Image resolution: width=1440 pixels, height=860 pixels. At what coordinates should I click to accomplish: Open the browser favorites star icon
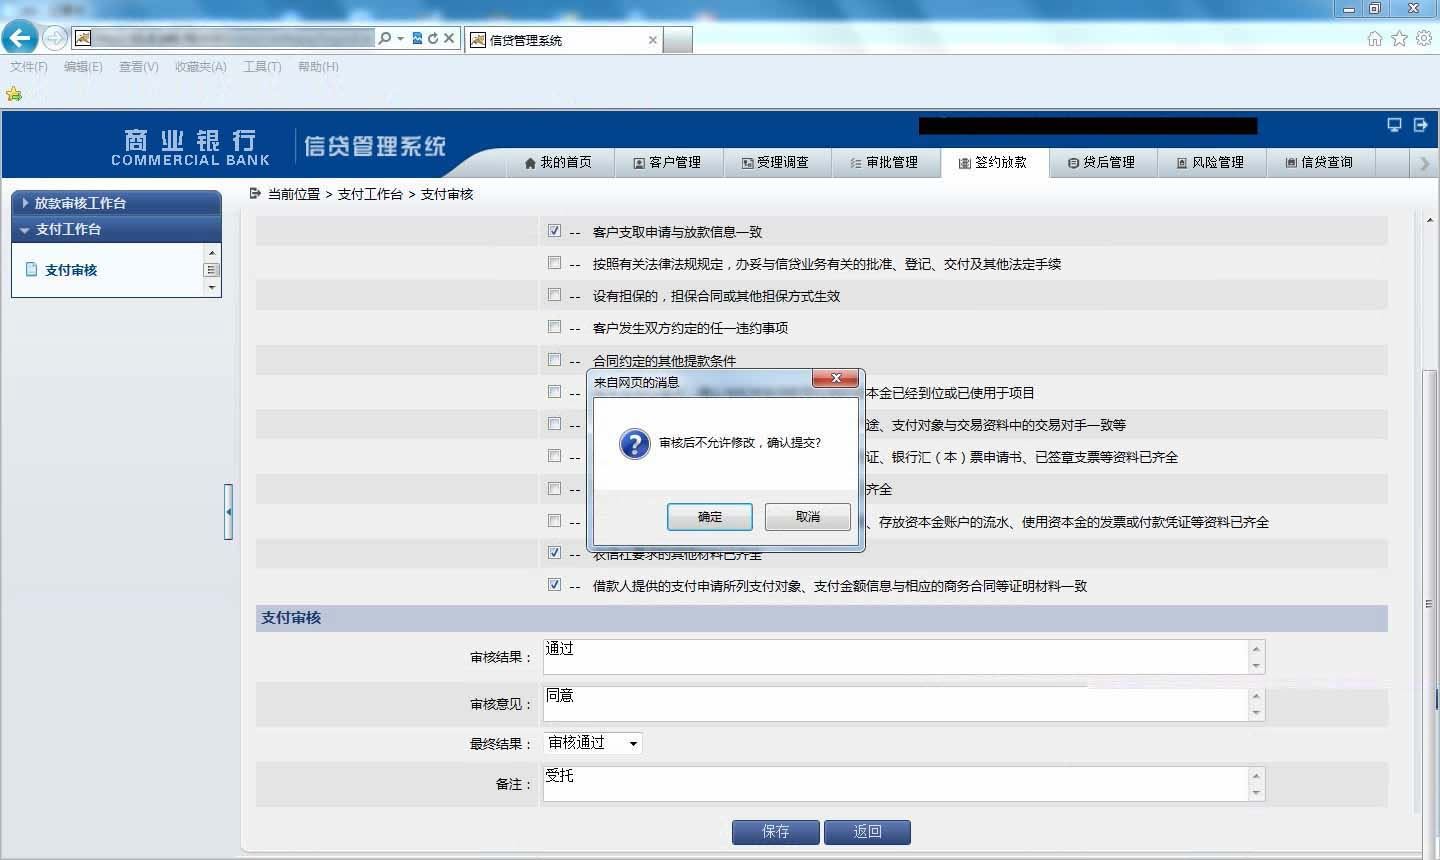pos(1399,38)
